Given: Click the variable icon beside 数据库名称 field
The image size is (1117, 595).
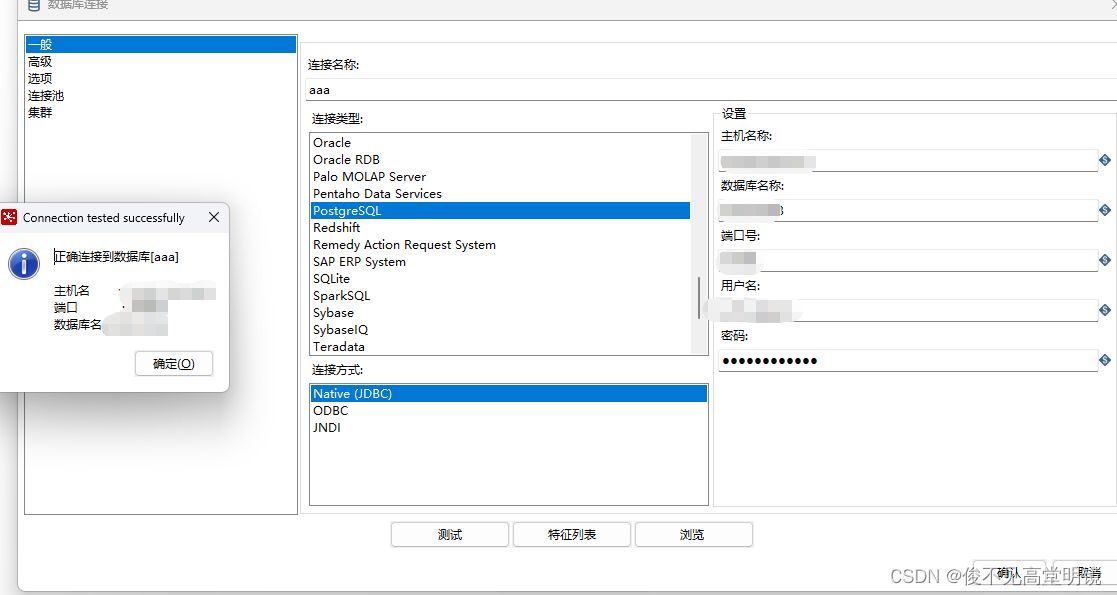Looking at the screenshot, I should click(x=1104, y=210).
